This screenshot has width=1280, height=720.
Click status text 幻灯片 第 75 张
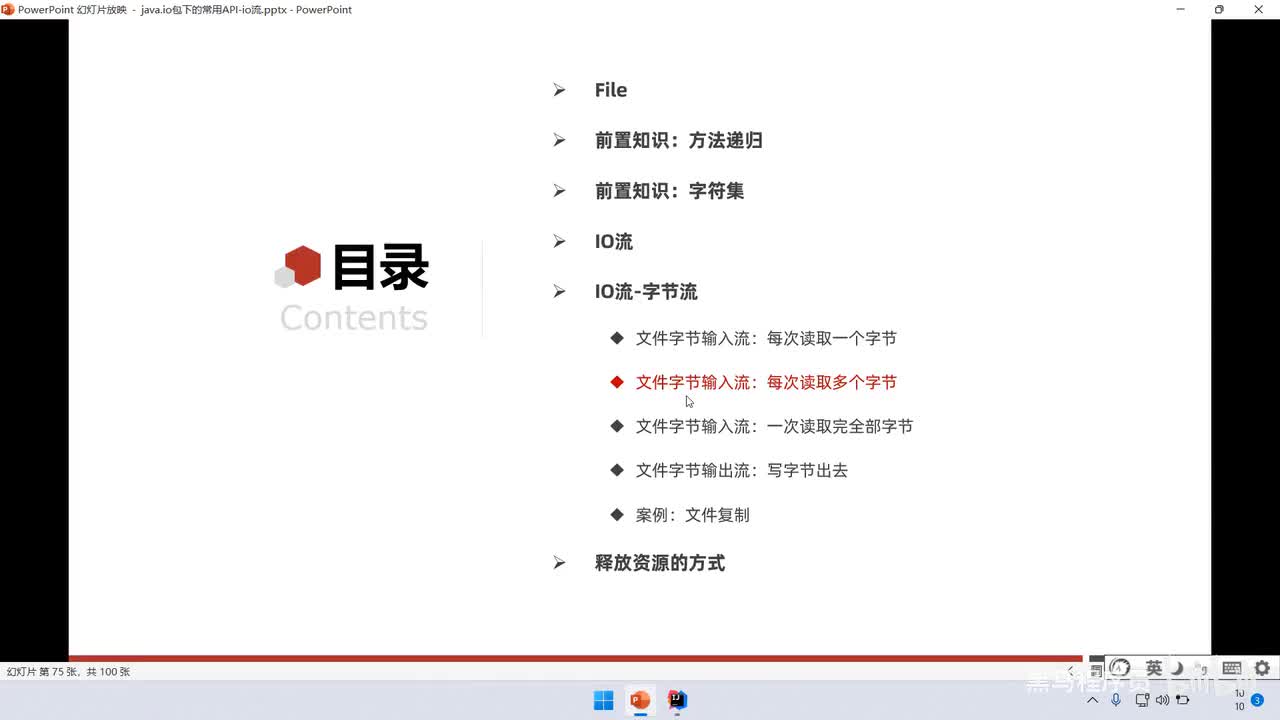(x=43, y=672)
